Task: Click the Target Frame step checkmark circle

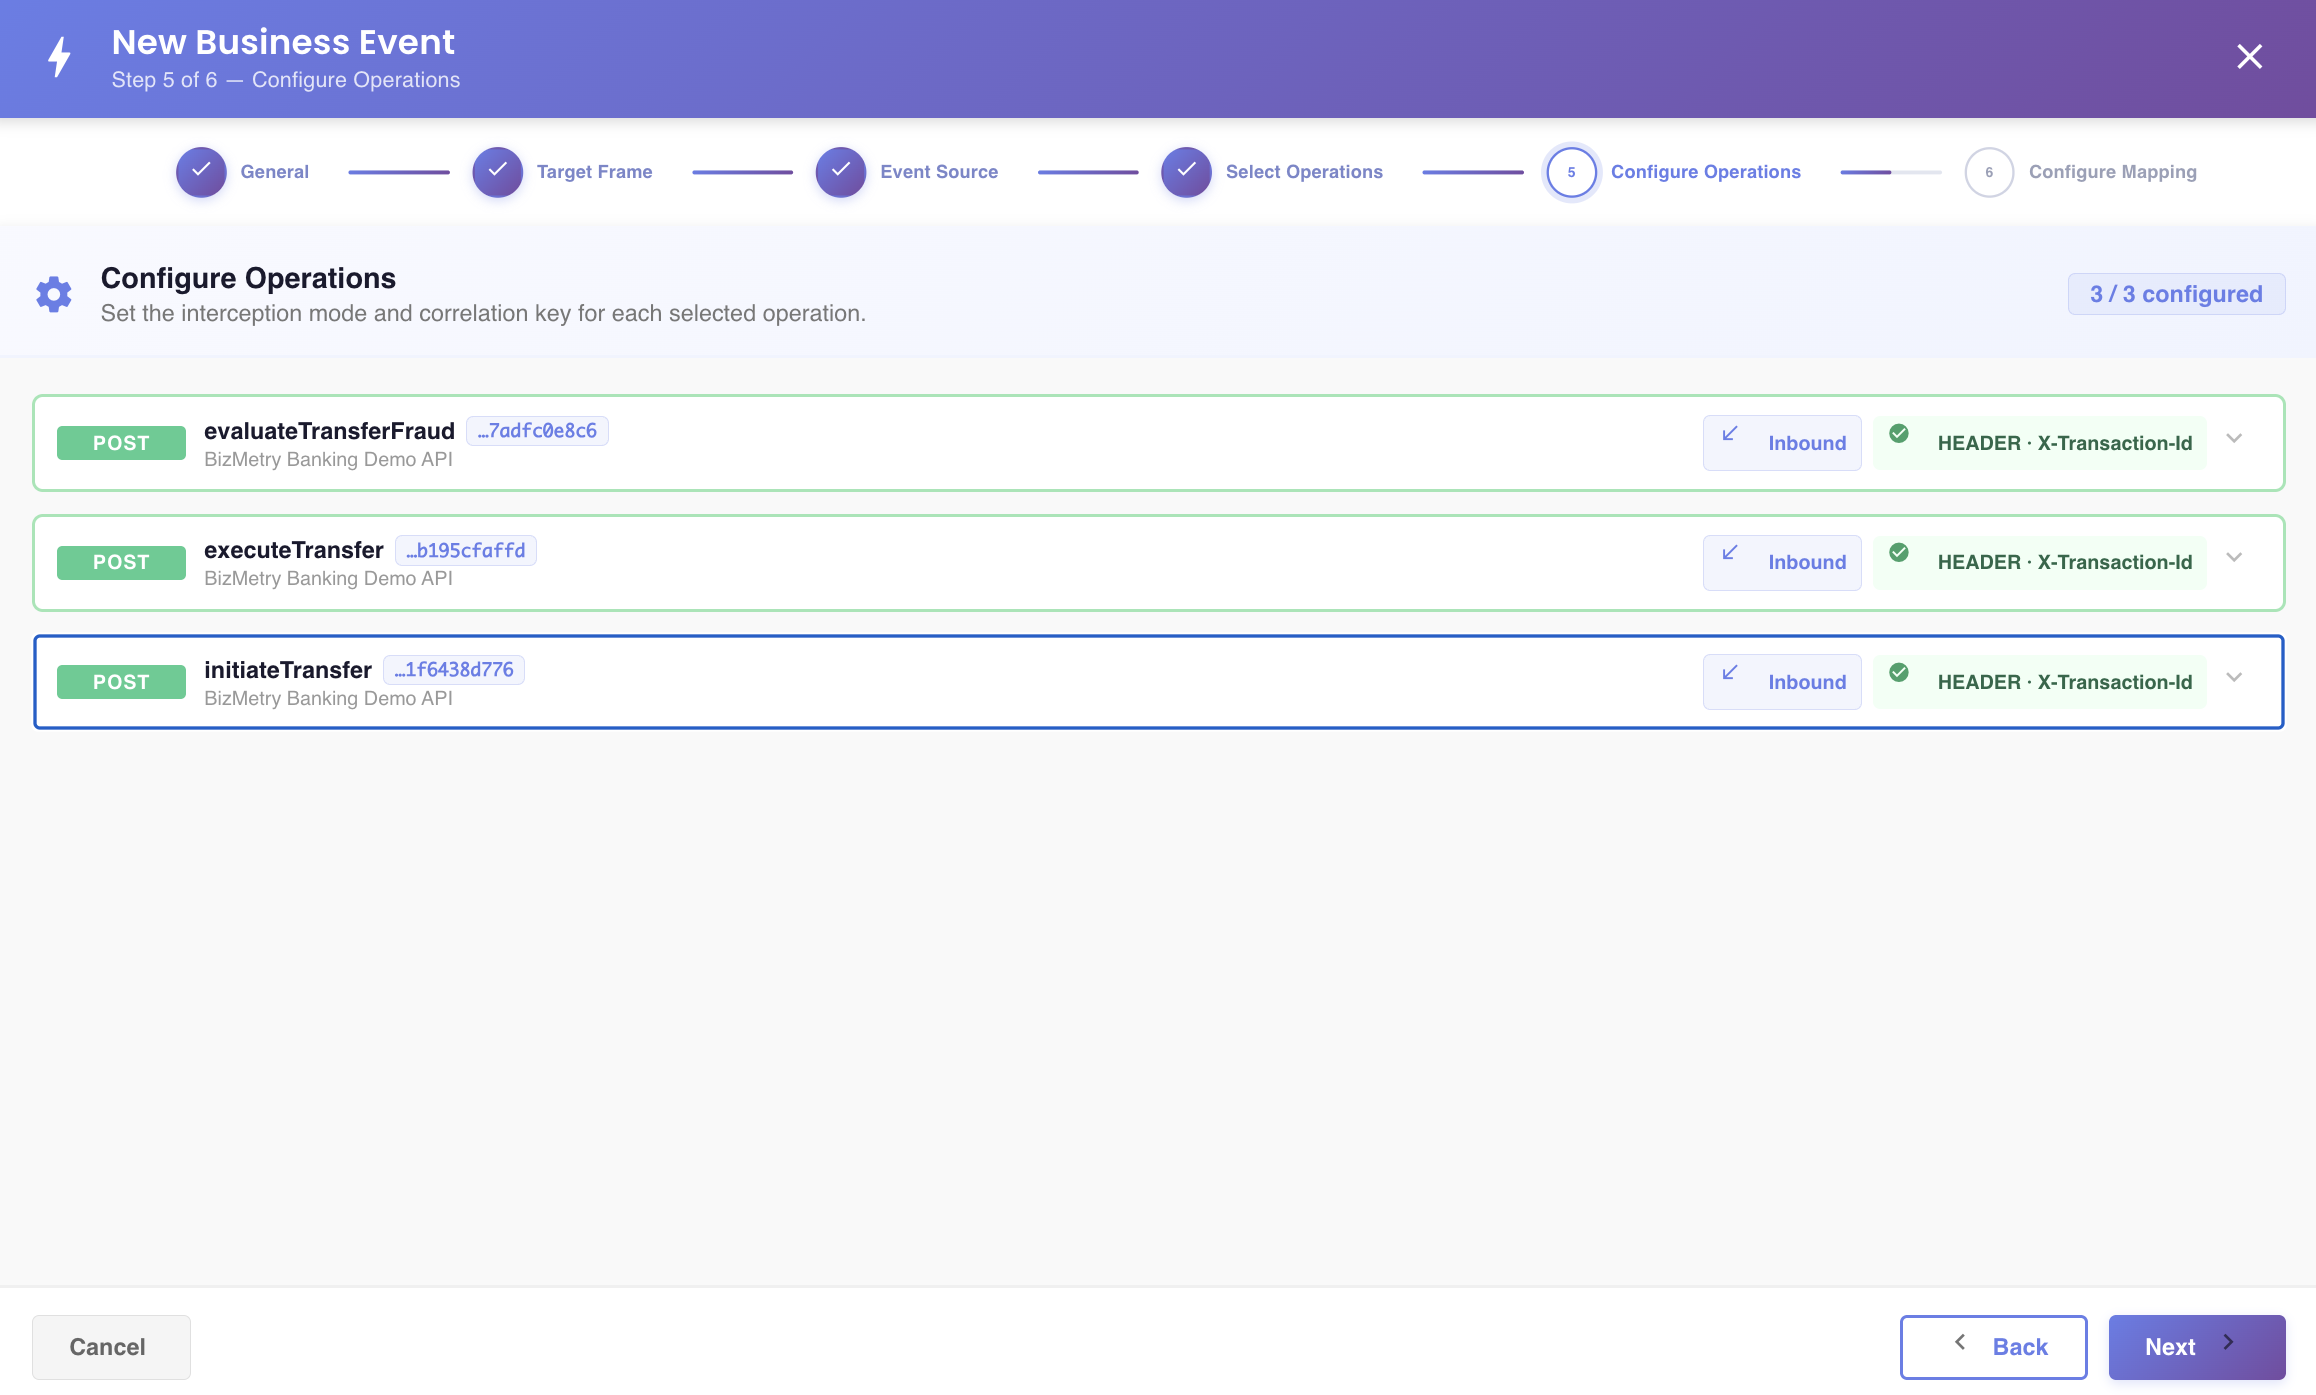Action: [x=497, y=172]
